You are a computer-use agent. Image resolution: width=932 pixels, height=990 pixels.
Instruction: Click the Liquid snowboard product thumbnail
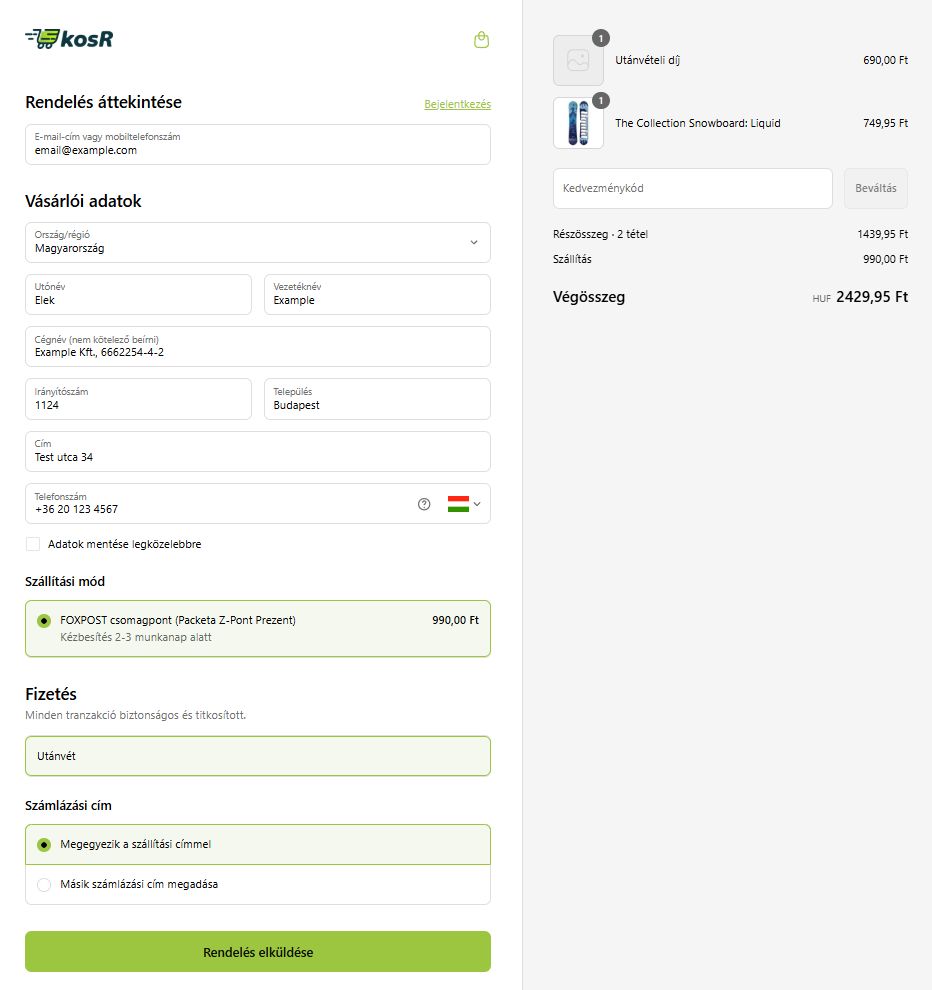pyautogui.click(x=578, y=123)
